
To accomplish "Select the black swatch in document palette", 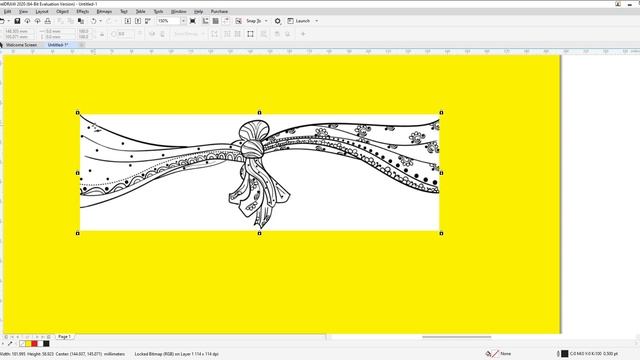I will coord(46,344).
